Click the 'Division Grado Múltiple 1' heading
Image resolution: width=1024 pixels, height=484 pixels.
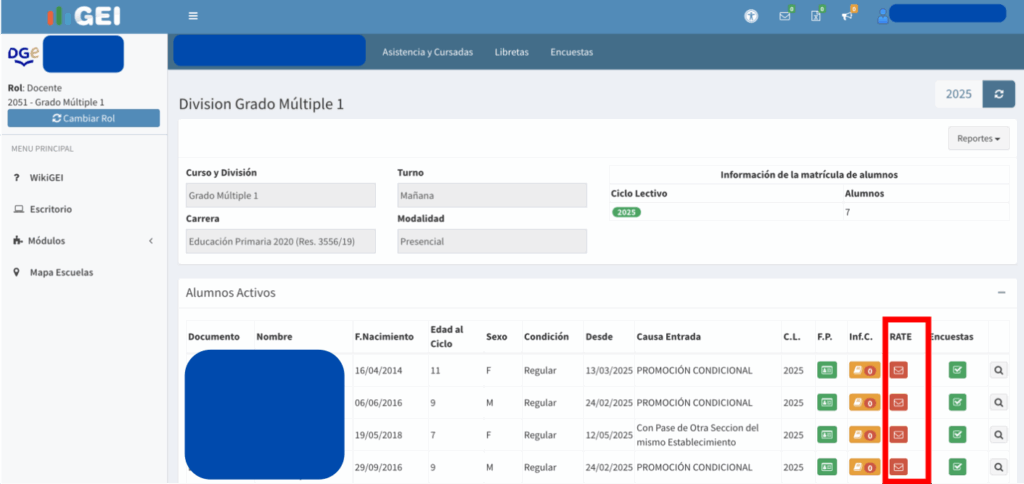(x=261, y=104)
